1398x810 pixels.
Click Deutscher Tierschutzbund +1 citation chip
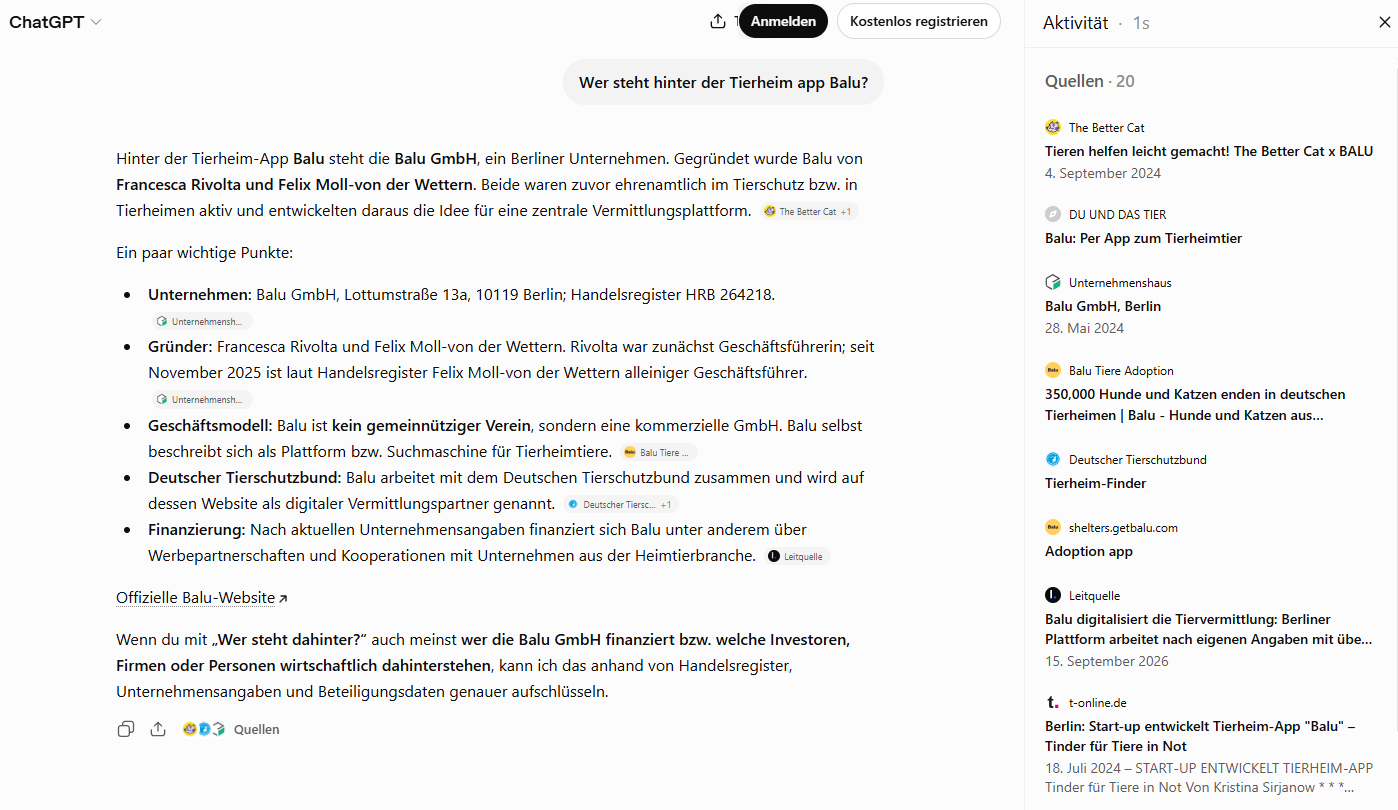(620, 504)
